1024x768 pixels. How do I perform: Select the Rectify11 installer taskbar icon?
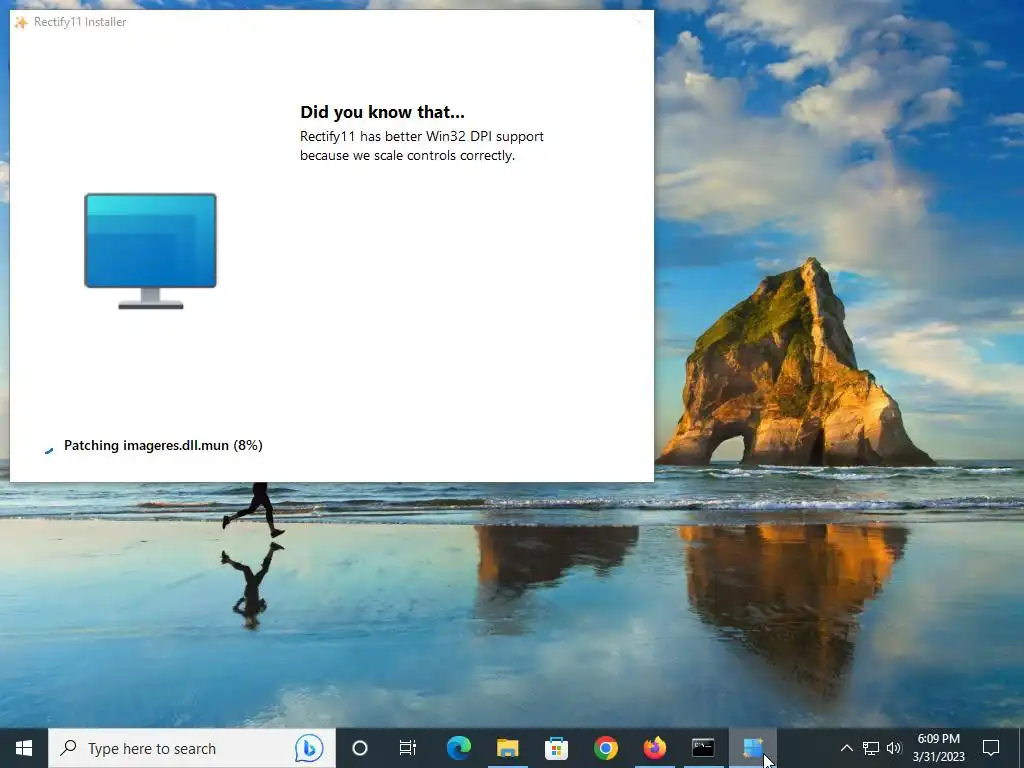752,748
